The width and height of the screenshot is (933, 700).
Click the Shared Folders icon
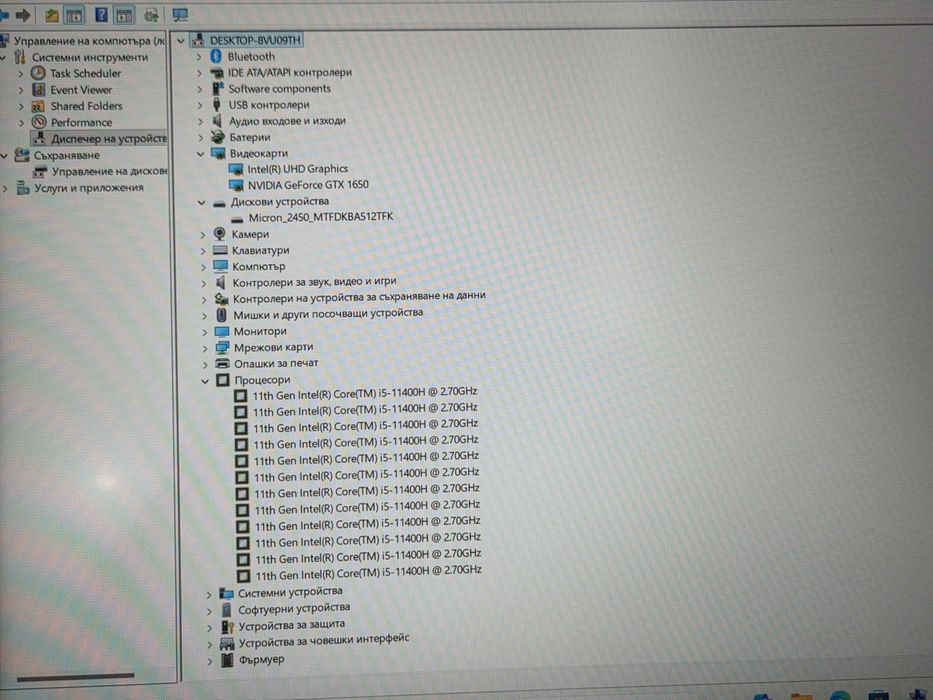point(39,106)
